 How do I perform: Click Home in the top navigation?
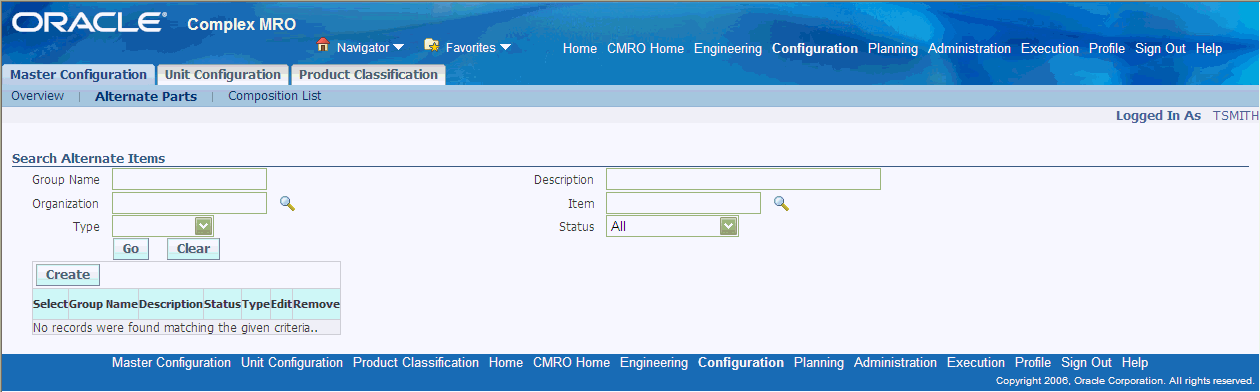[x=580, y=48]
